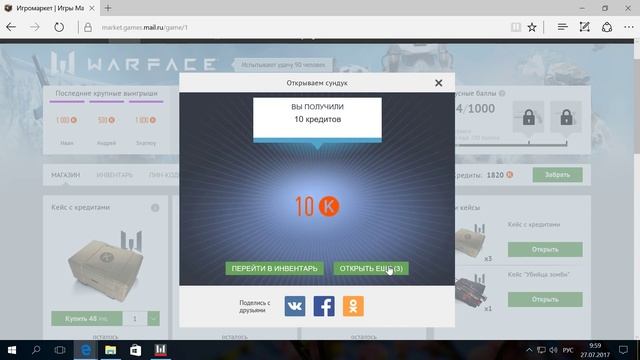Click second locked bonus reward
The height and width of the screenshot is (360, 640).
tap(566, 117)
